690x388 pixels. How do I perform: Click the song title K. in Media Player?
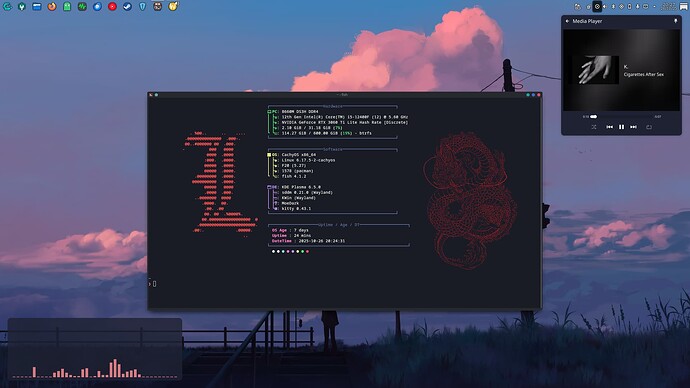tap(626, 67)
